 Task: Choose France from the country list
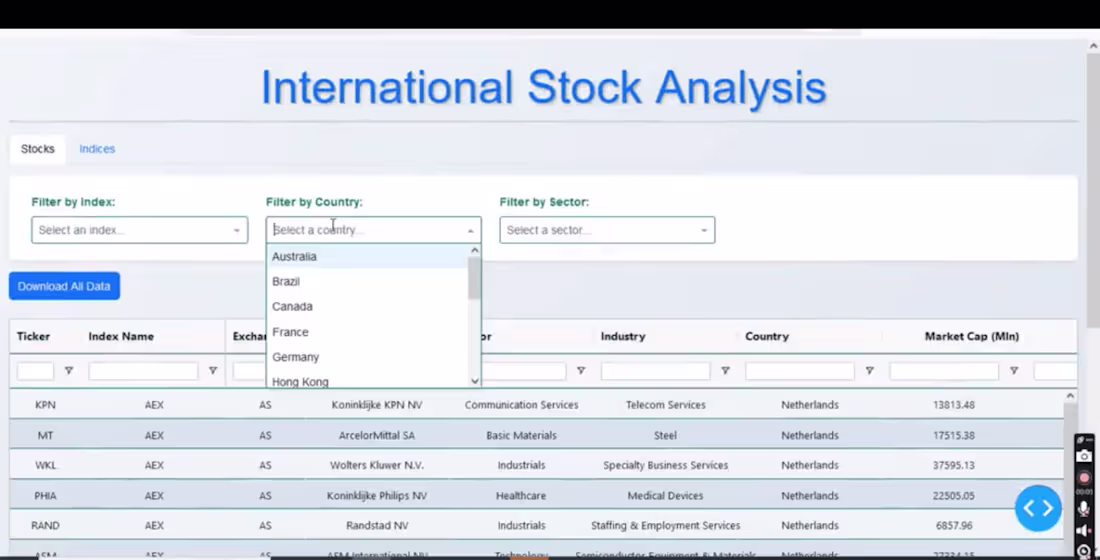point(368,332)
